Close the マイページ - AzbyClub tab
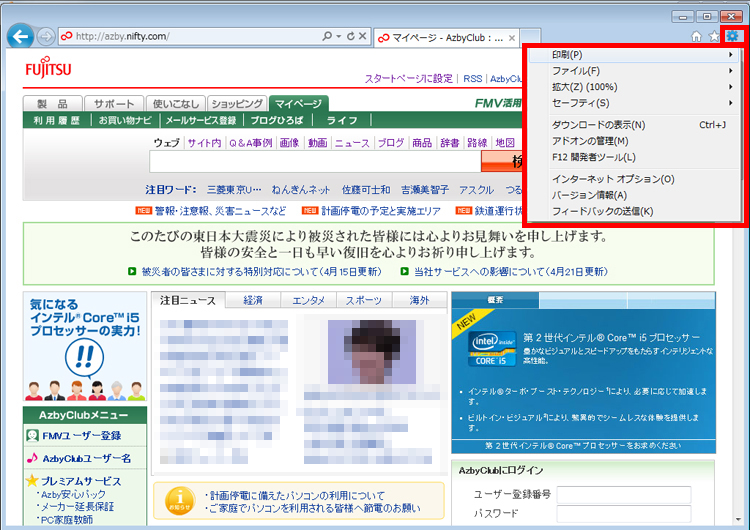 pos(512,38)
